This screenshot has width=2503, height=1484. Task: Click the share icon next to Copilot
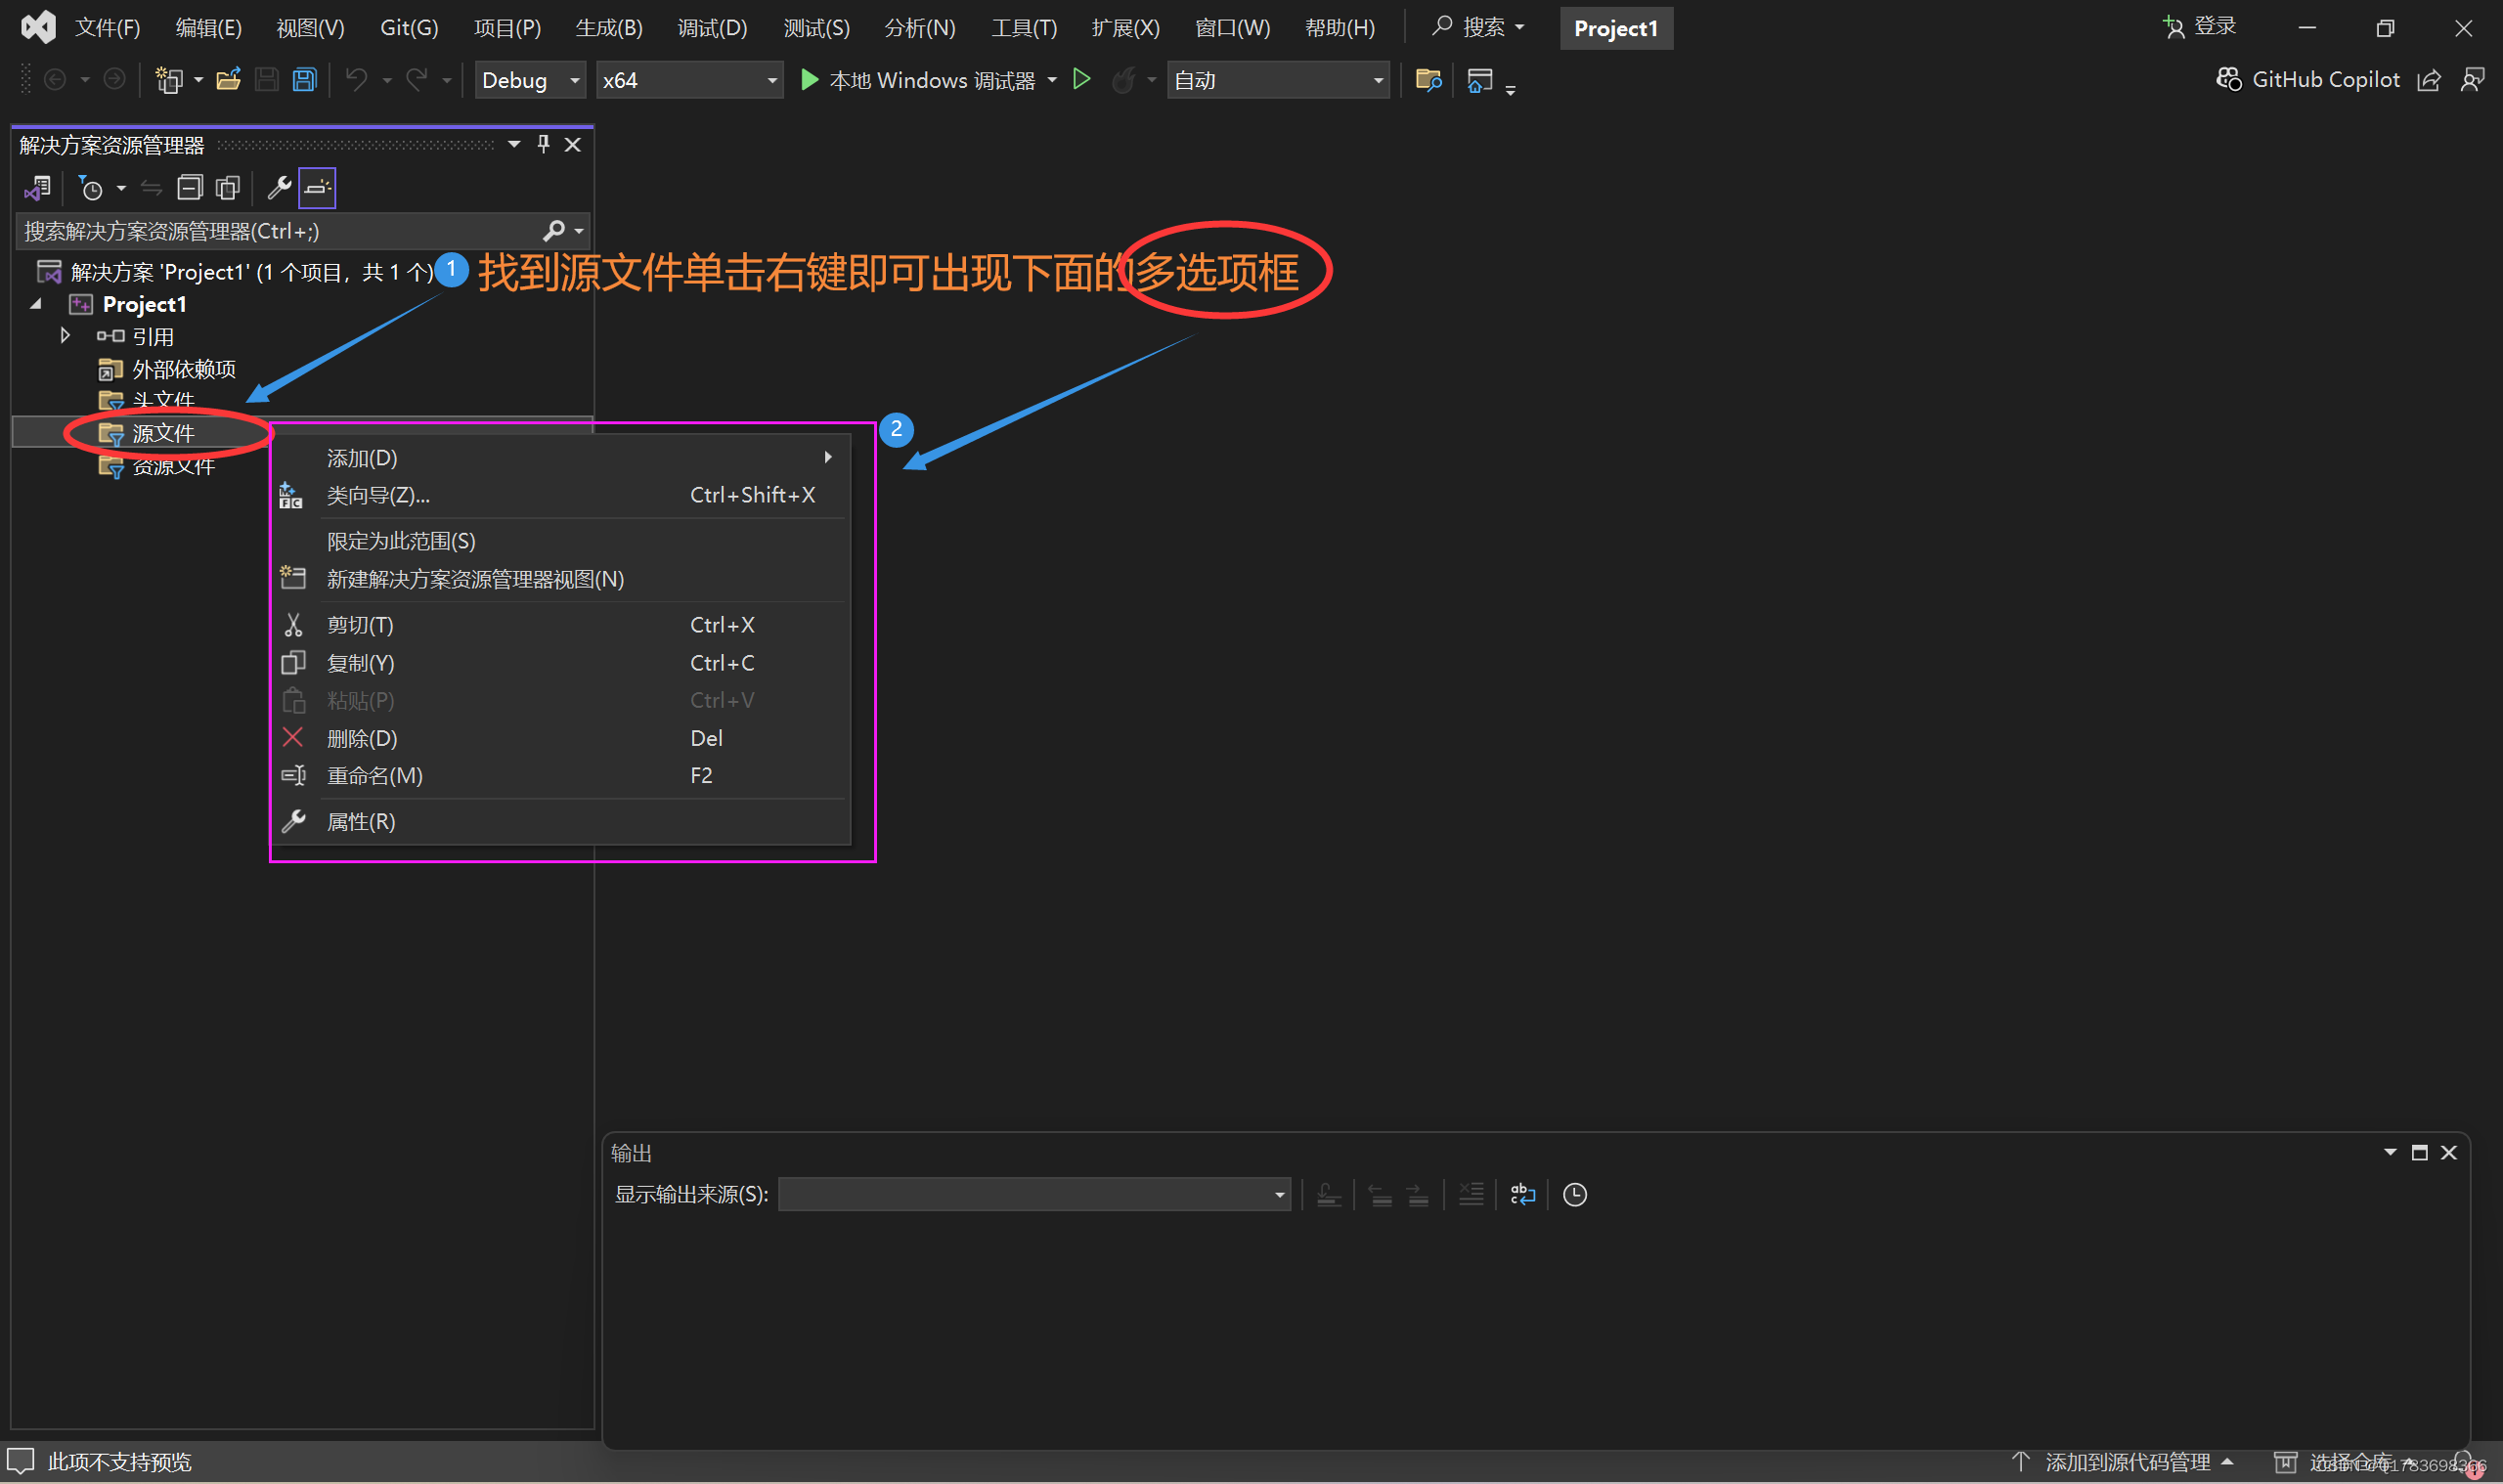pos(2428,80)
